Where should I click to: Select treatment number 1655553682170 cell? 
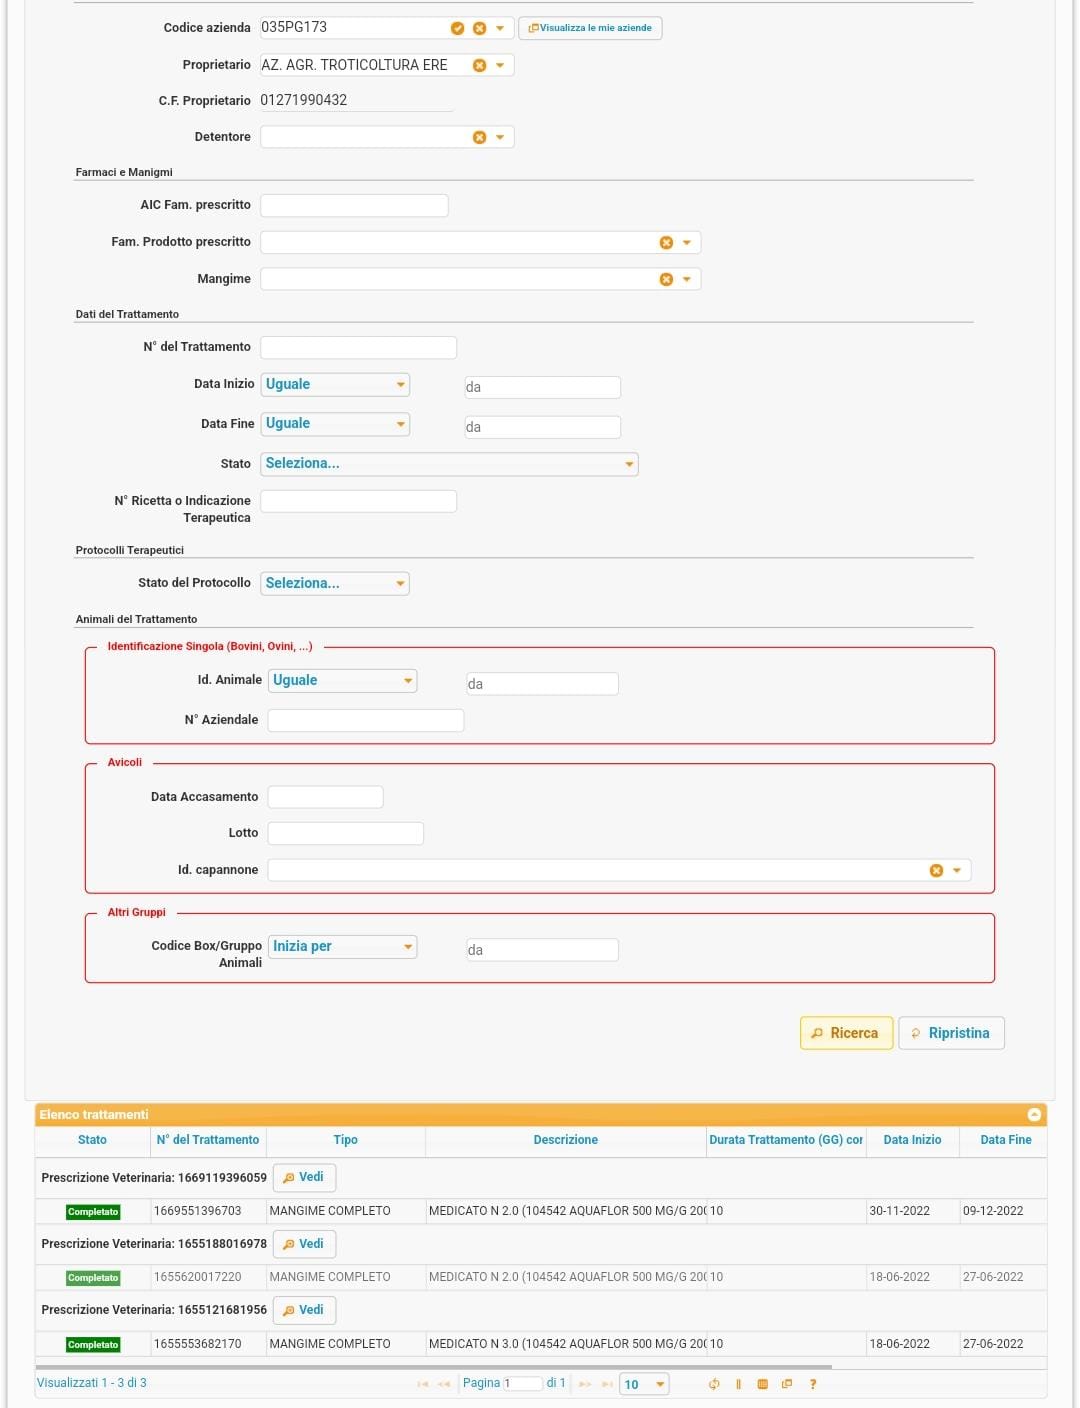208,1344
